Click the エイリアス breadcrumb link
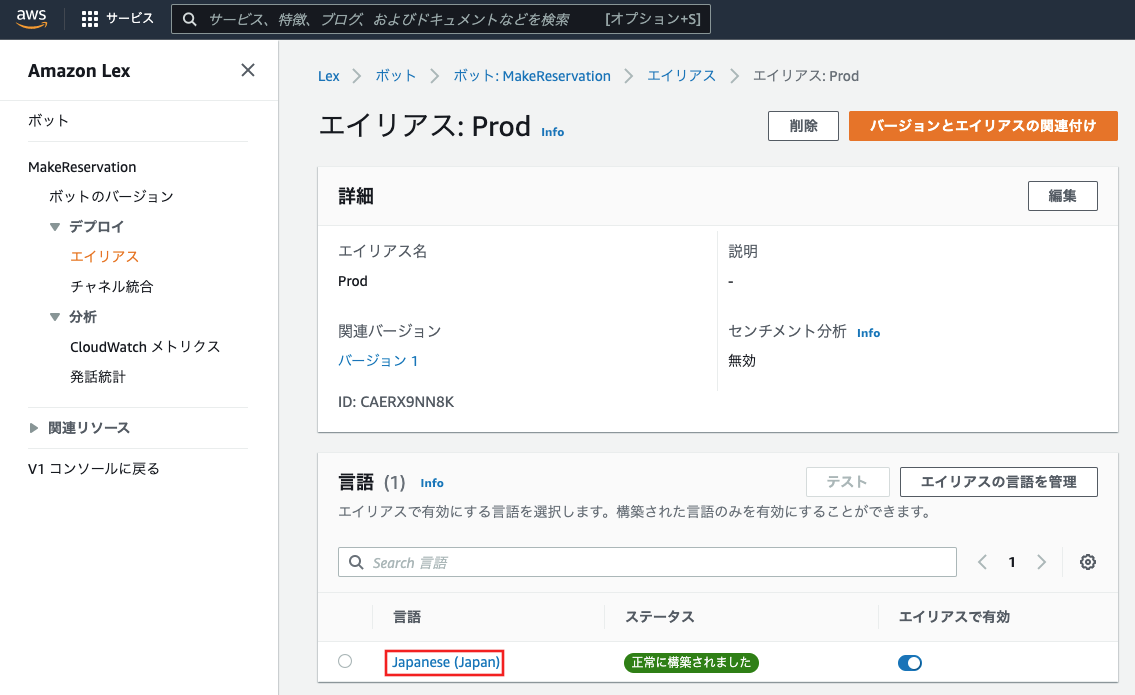 (x=681, y=76)
